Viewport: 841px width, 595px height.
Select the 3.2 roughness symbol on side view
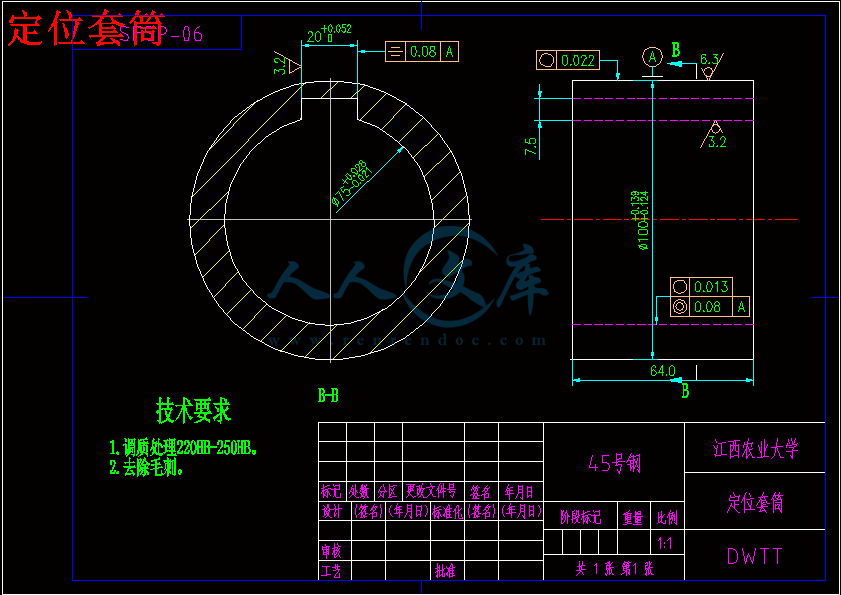[713, 135]
